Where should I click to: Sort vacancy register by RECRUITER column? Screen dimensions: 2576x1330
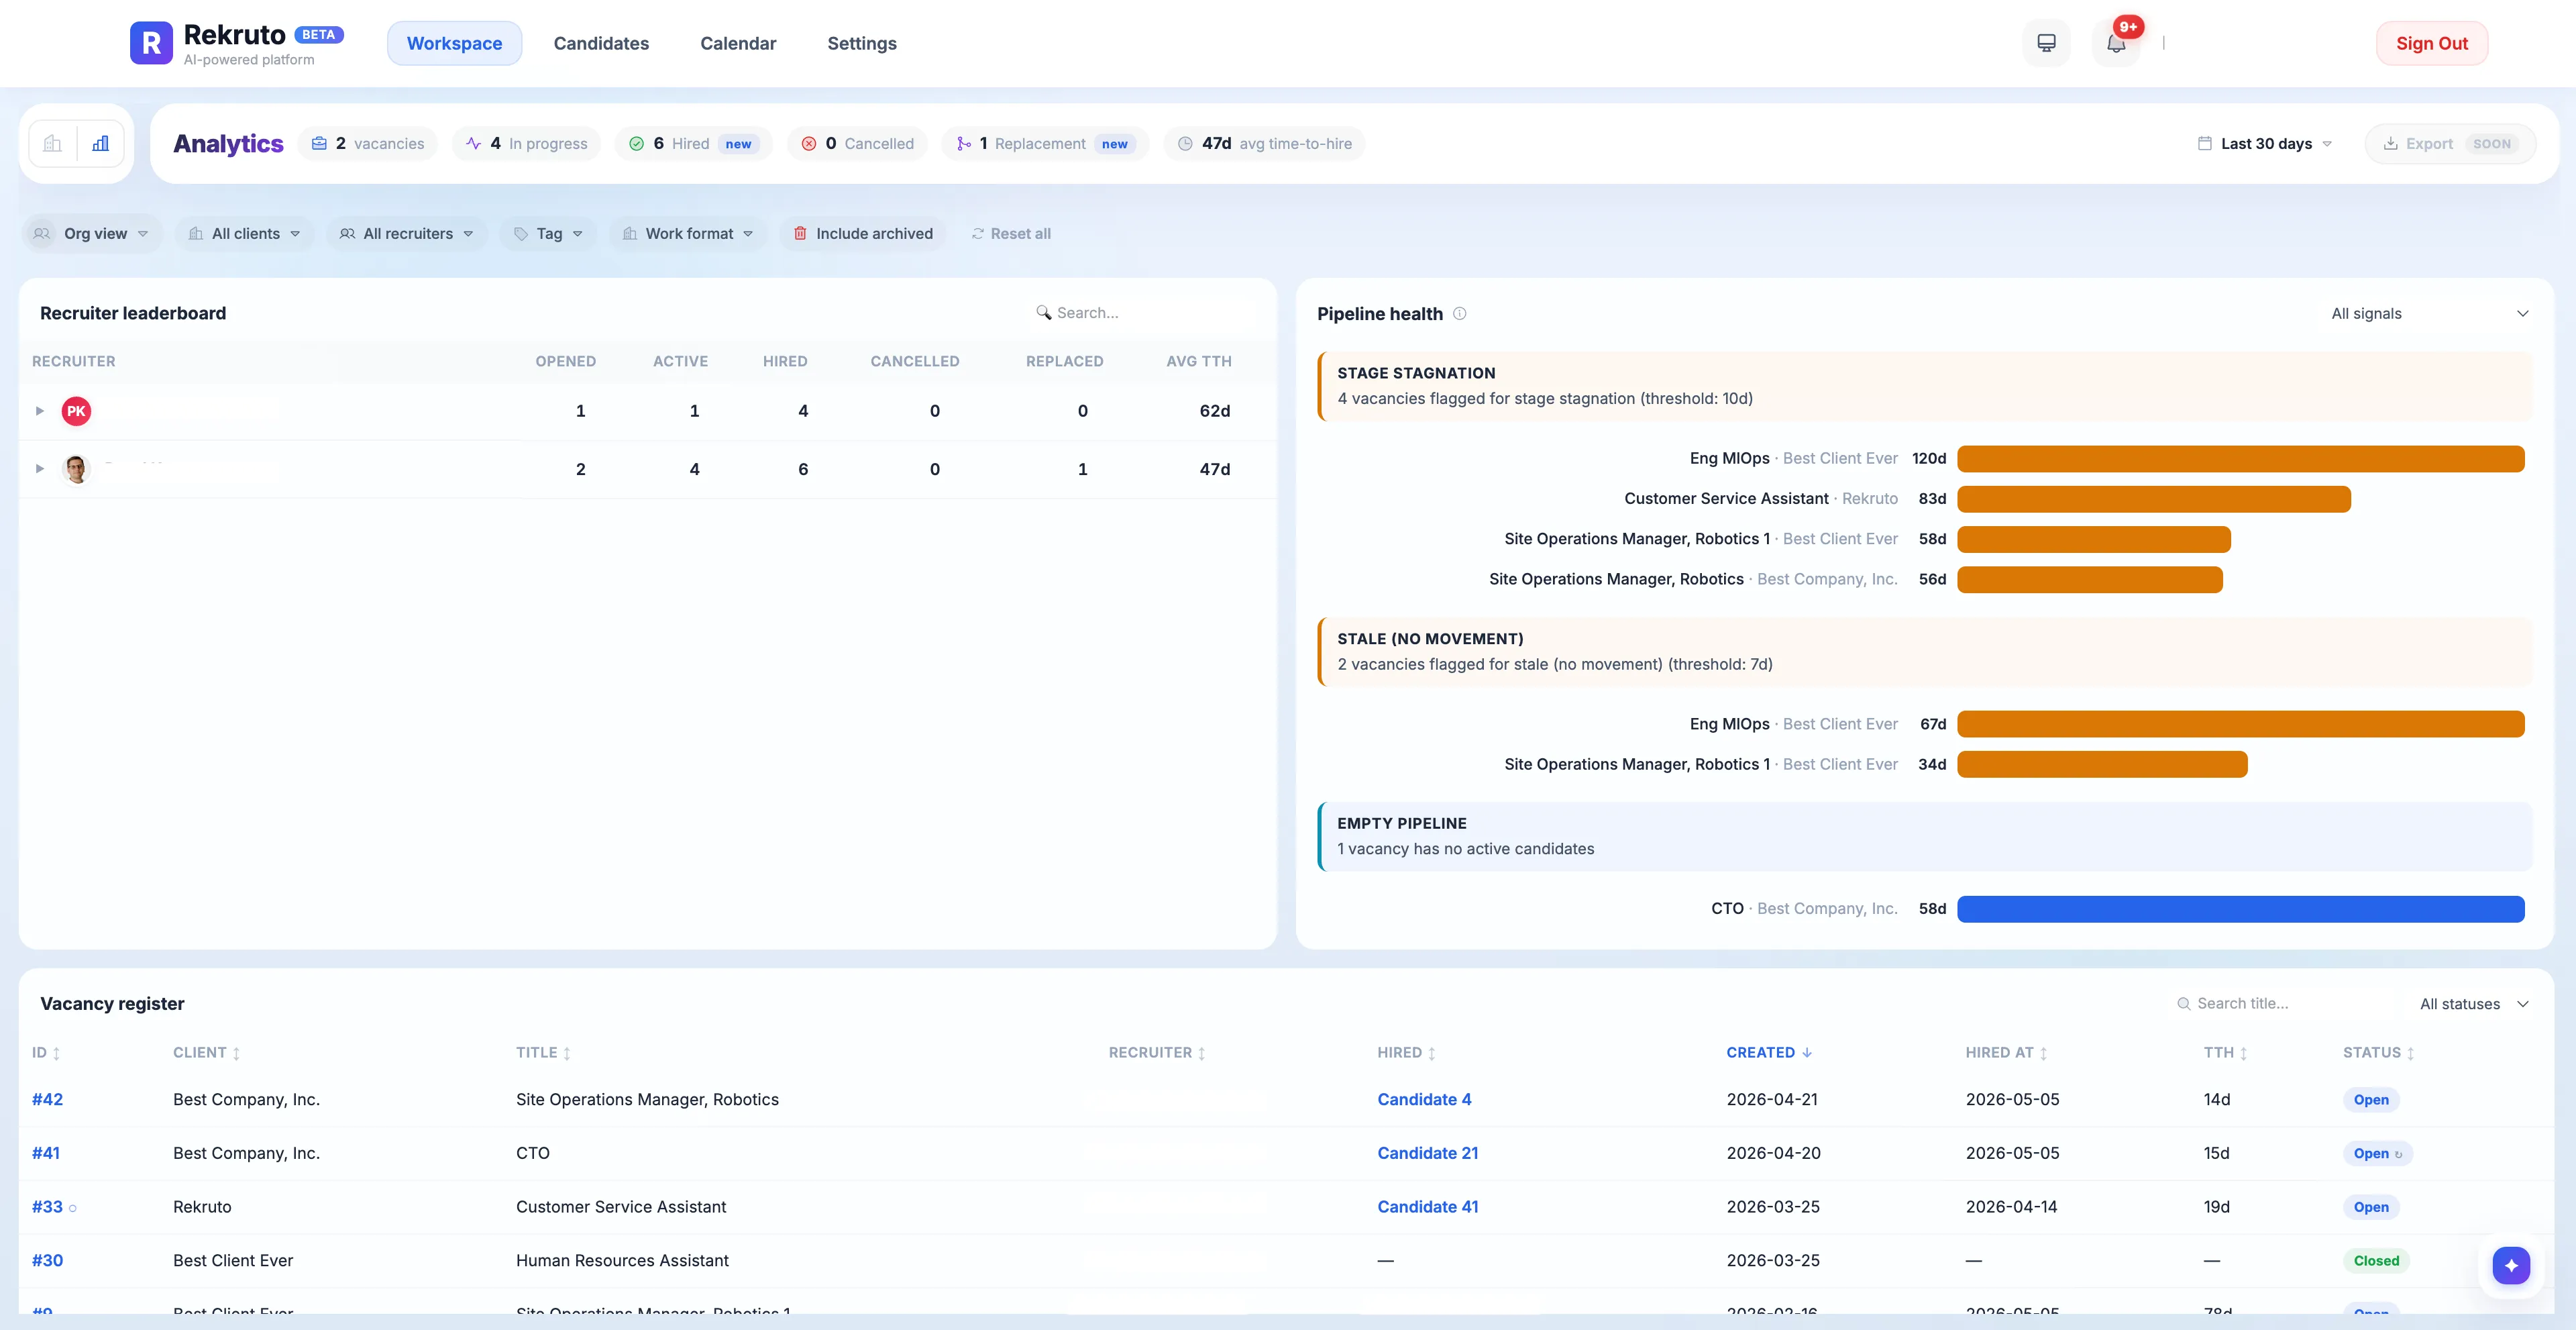click(x=1157, y=1053)
